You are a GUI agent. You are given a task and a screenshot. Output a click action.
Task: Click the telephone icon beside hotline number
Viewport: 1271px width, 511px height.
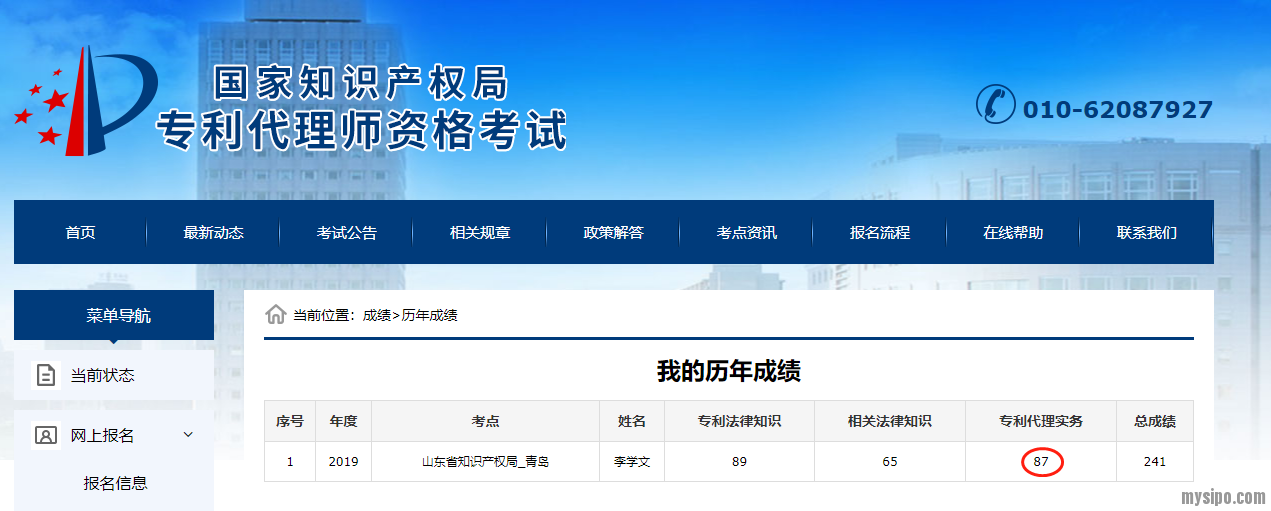click(995, 105)
